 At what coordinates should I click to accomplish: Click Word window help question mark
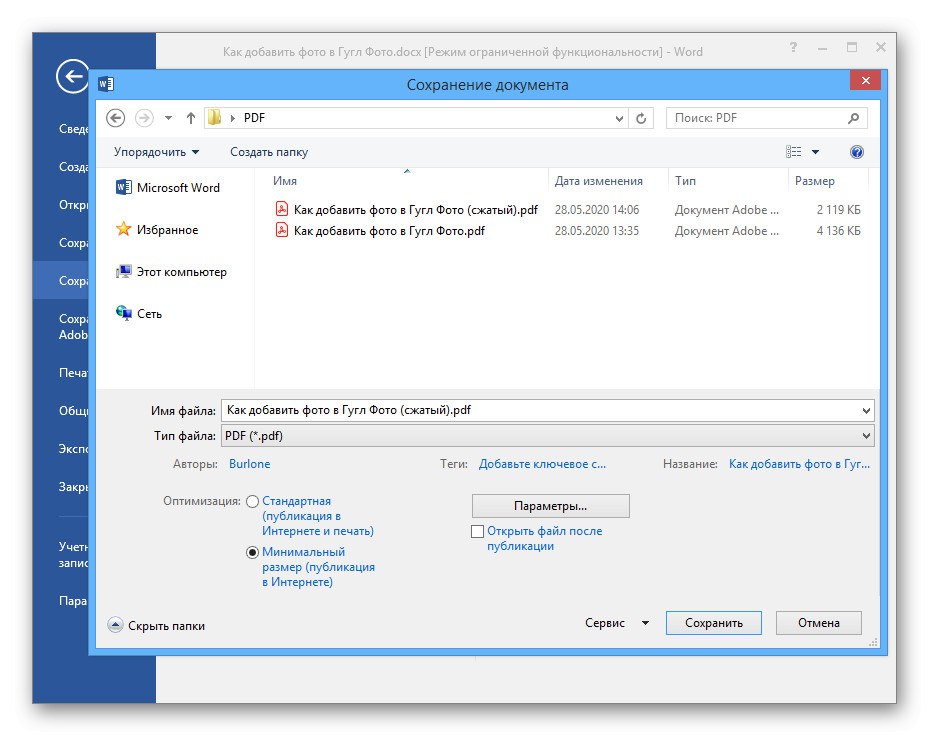coord(793,47)
